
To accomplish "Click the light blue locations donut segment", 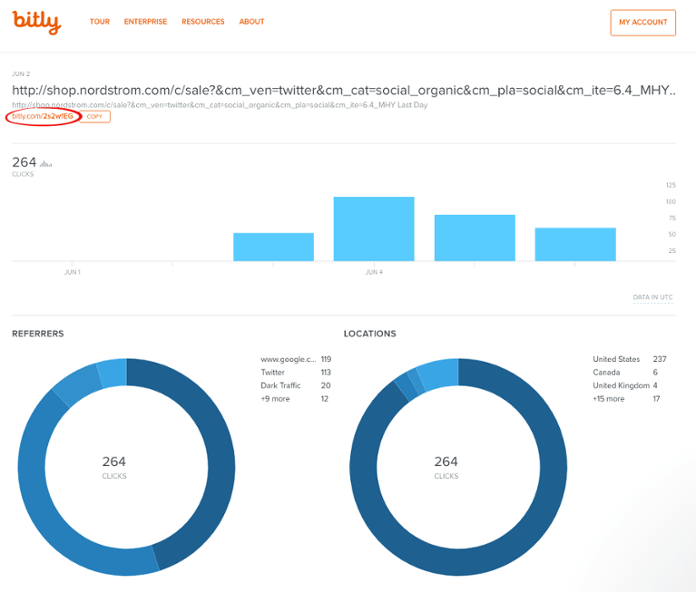I will (x=439, y=374).
